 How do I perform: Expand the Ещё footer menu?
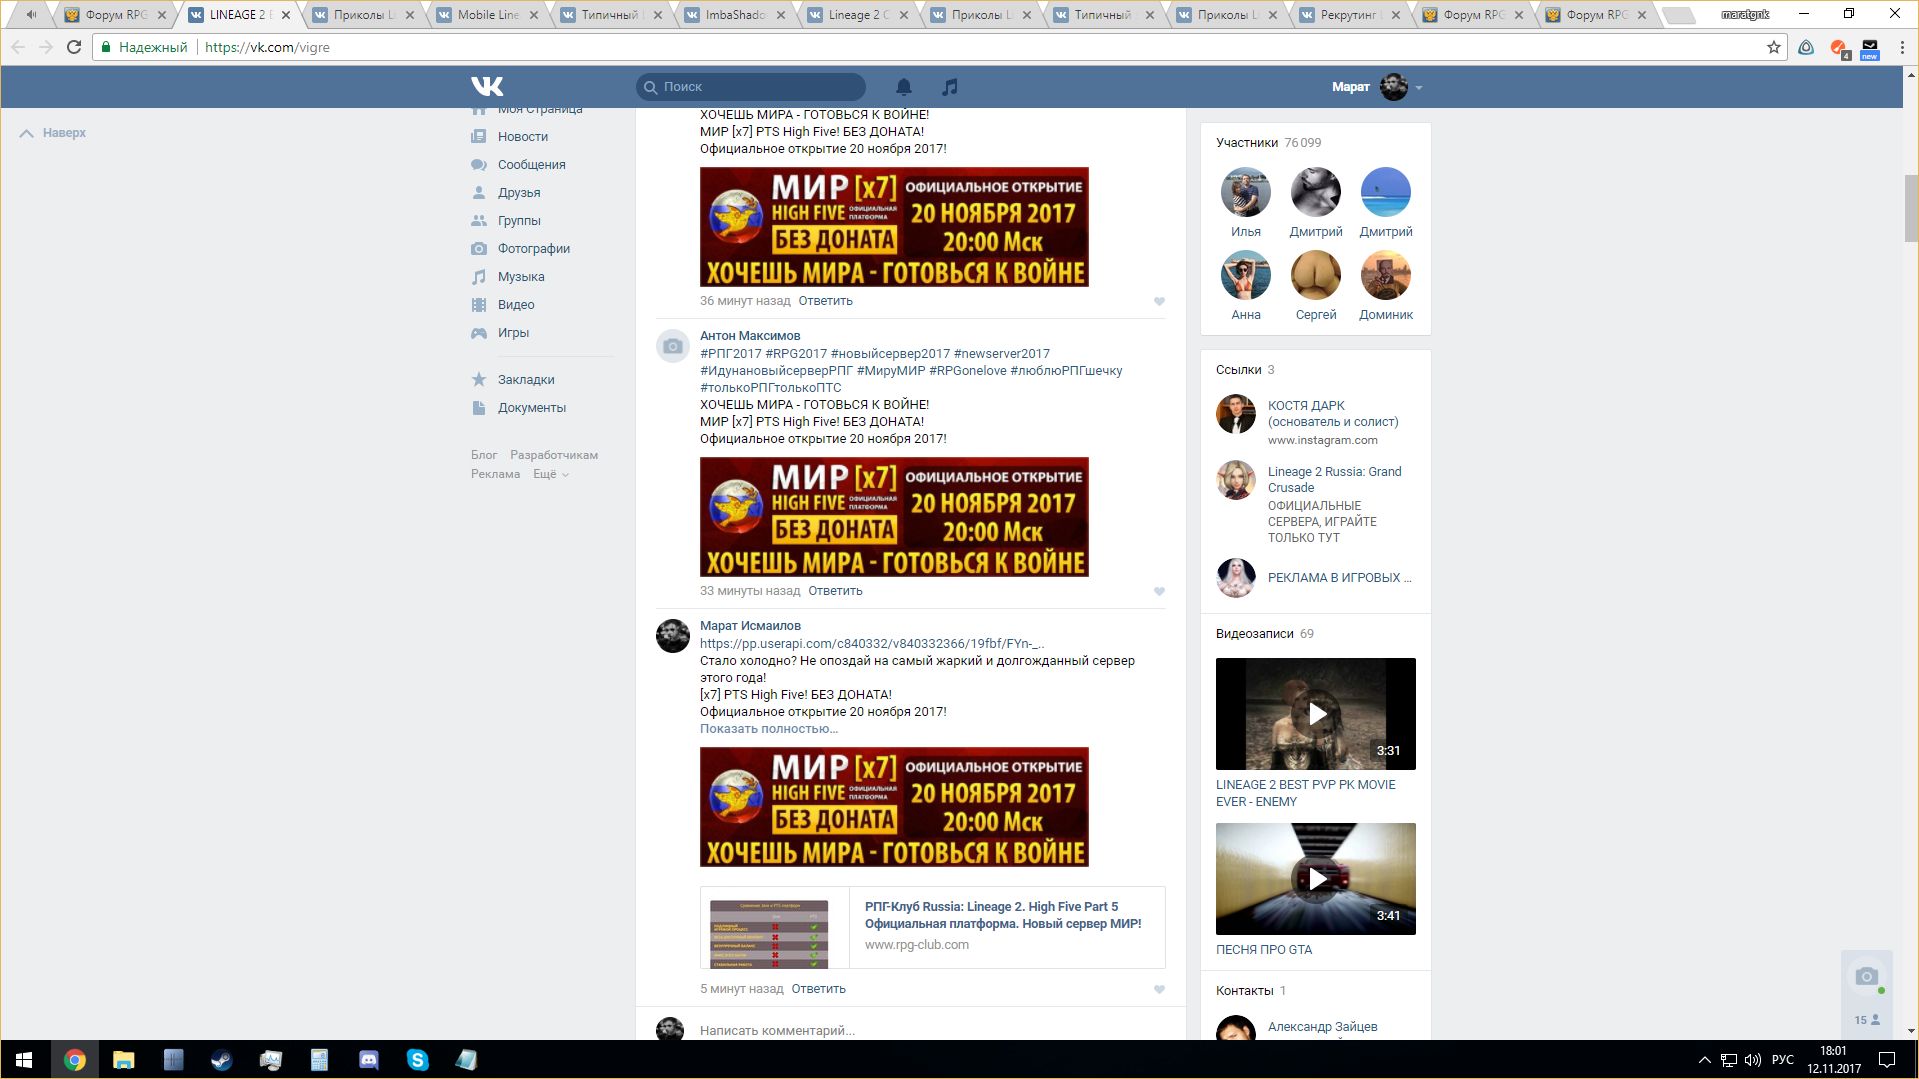point(550,474)
